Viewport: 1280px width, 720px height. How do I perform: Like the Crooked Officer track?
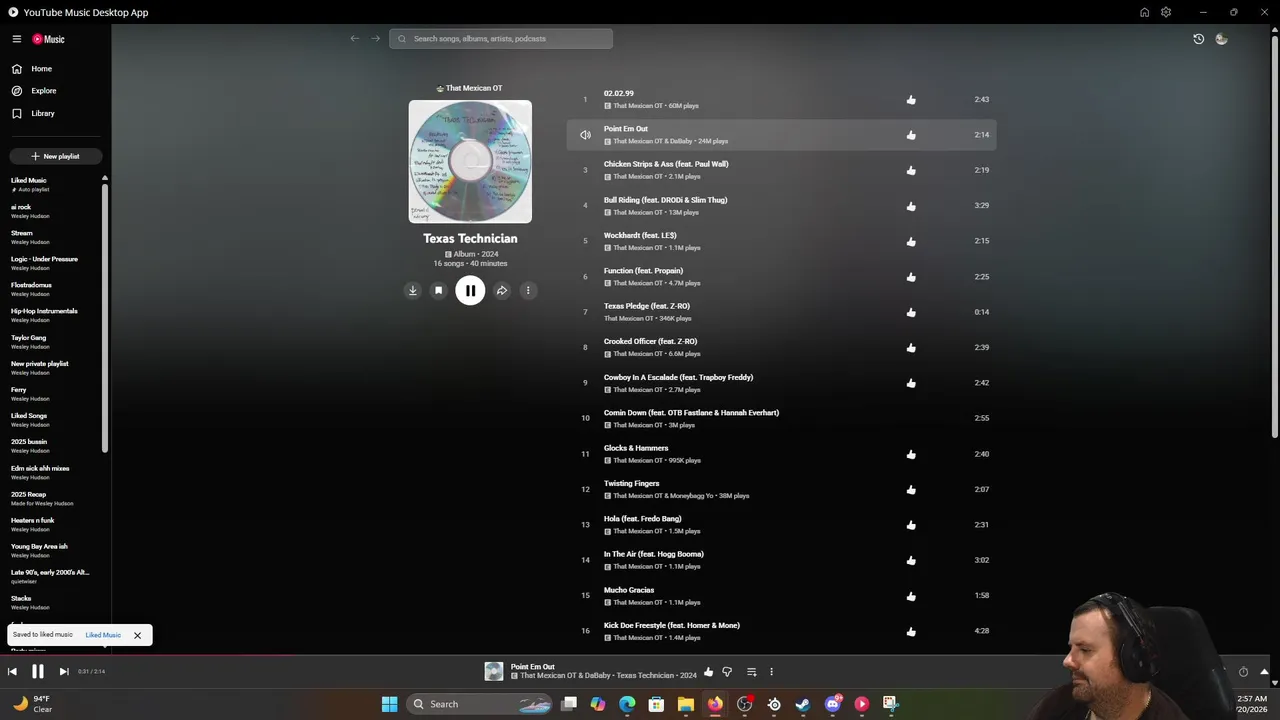click(911, 348)
